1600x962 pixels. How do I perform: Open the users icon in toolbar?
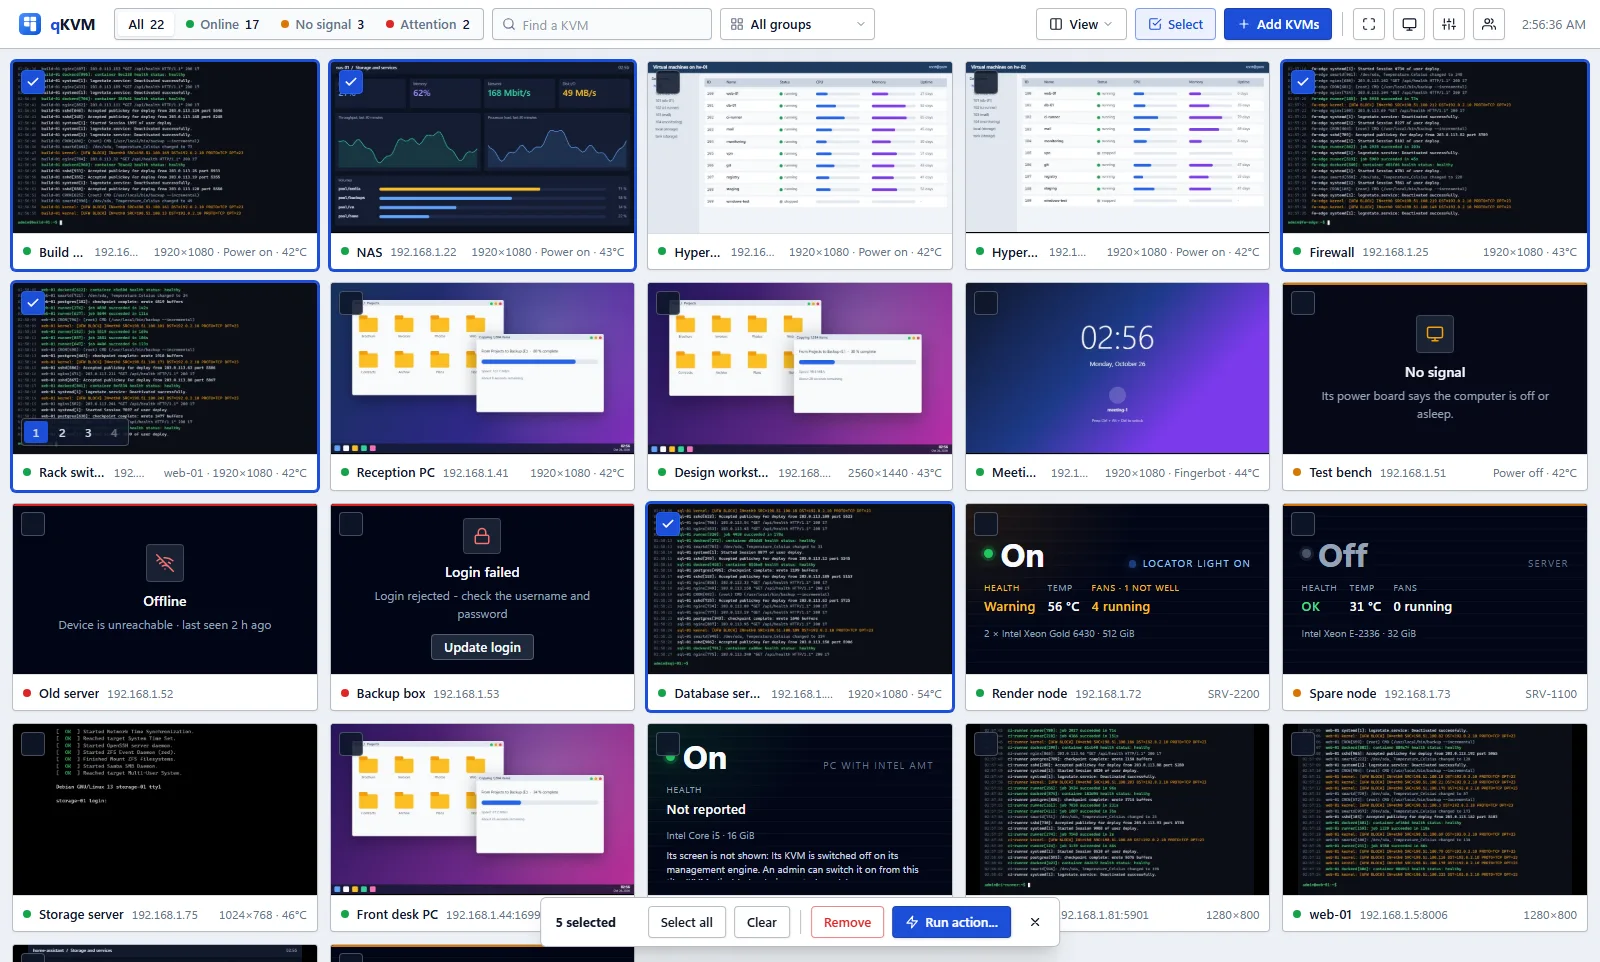1489,24
